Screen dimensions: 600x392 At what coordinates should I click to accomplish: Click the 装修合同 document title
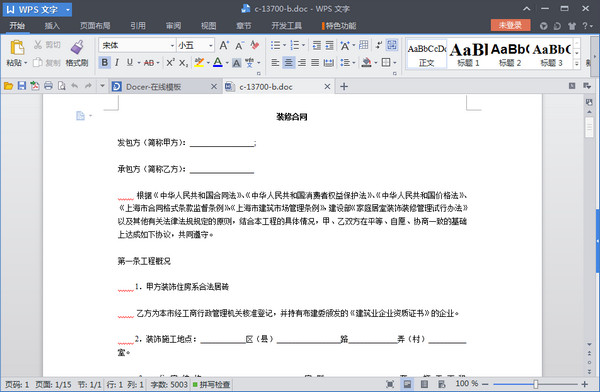tap(292, 117)
